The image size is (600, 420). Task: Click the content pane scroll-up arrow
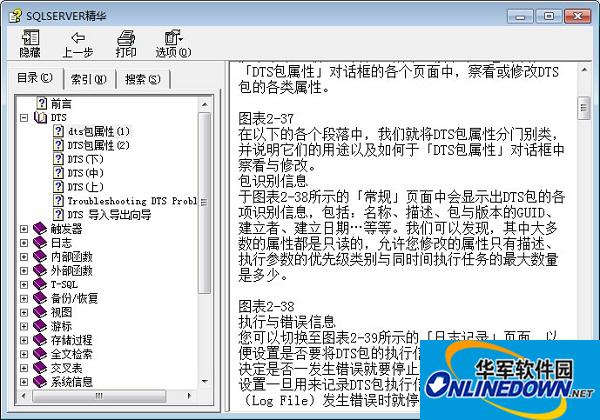[584, 70]
